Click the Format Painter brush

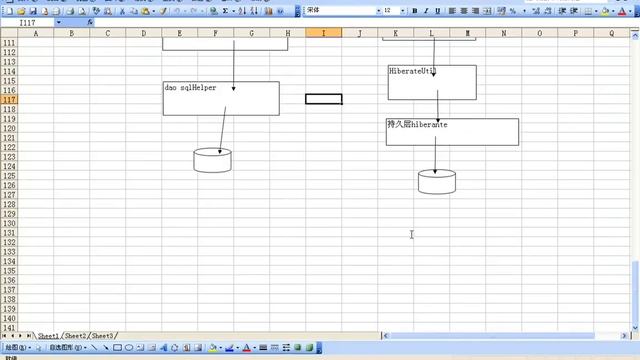163,11
